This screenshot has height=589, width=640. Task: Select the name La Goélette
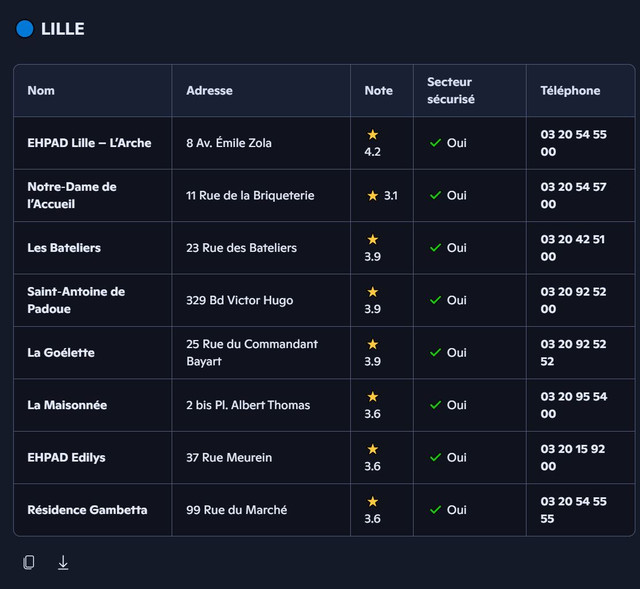pyautogui.click(x=61, y=353)
